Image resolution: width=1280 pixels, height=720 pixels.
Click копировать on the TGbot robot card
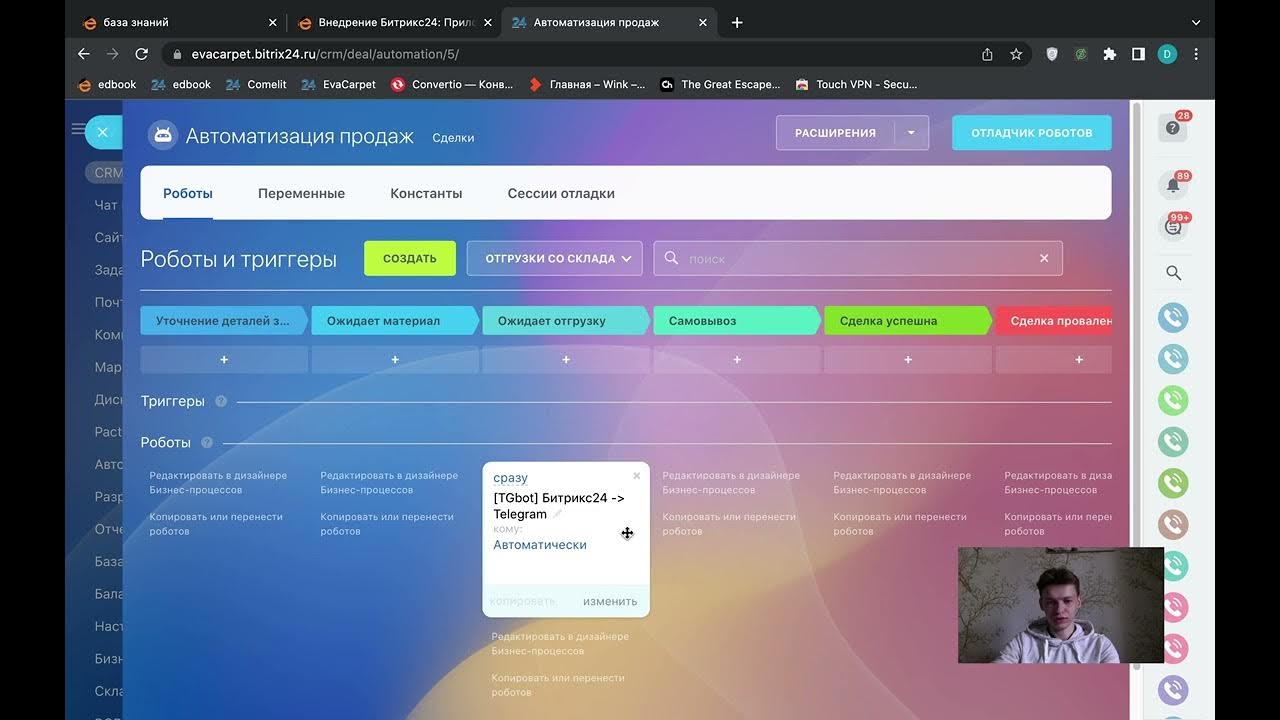coord(523,601)
